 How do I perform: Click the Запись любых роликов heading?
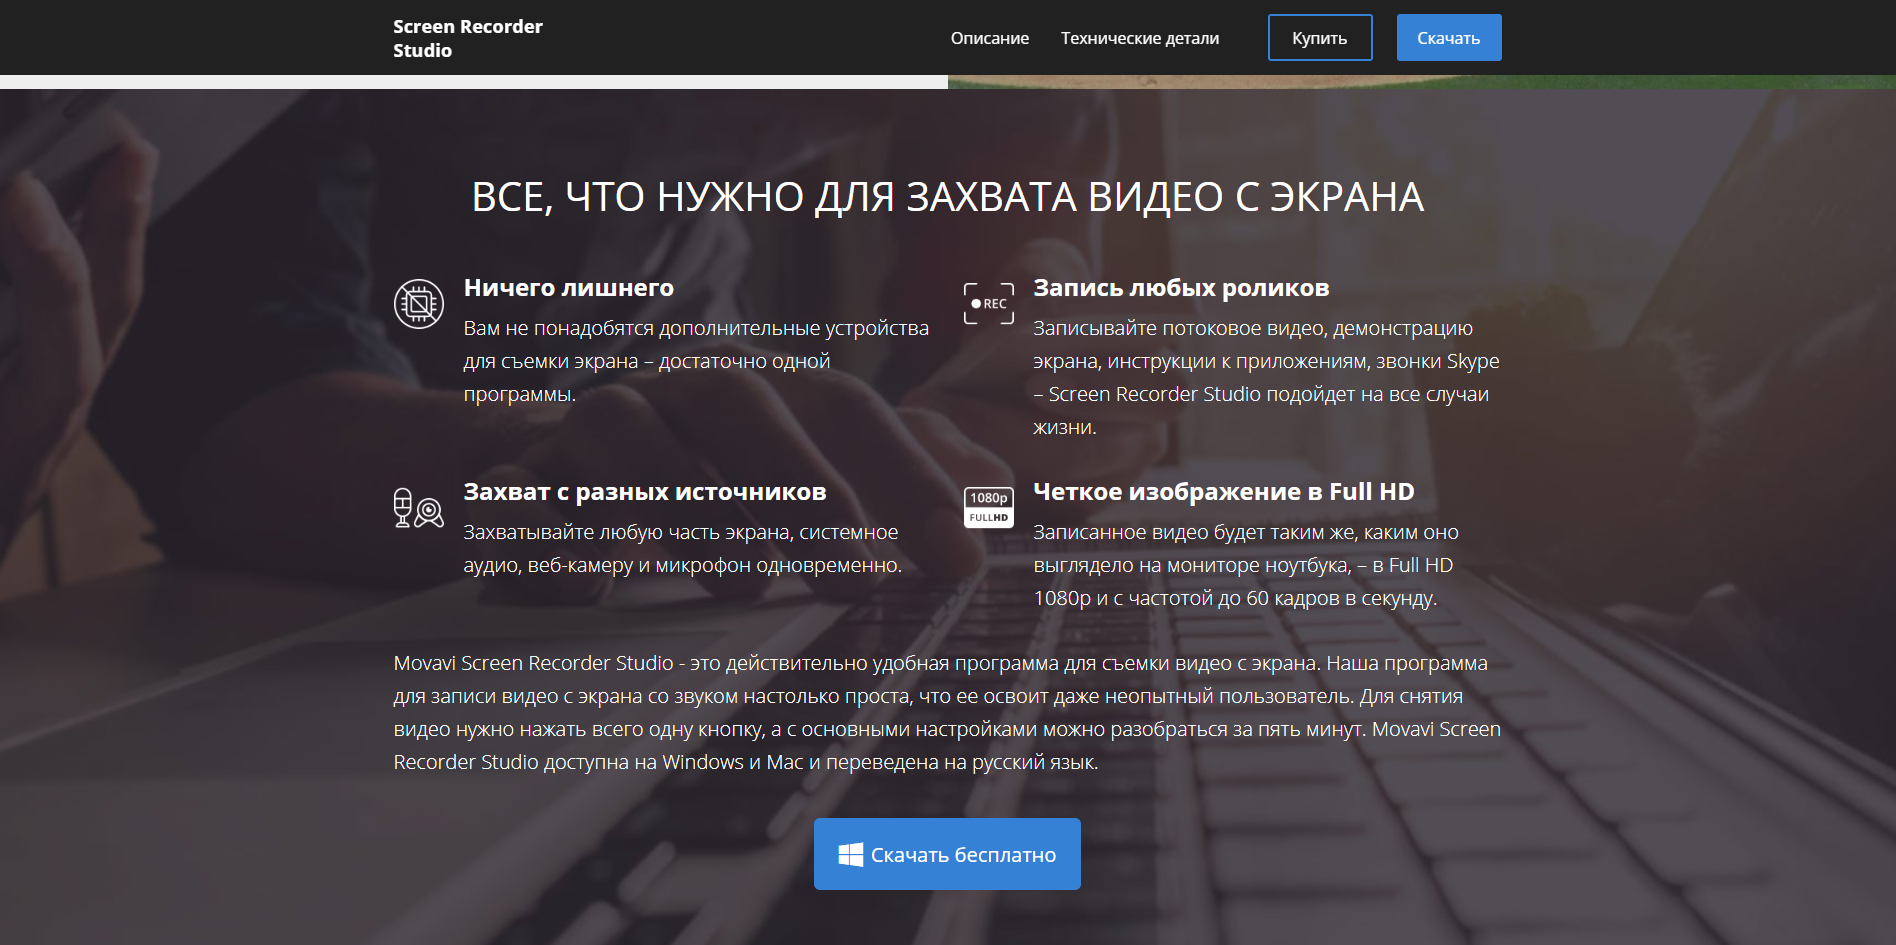click(x=1180, y=288)
